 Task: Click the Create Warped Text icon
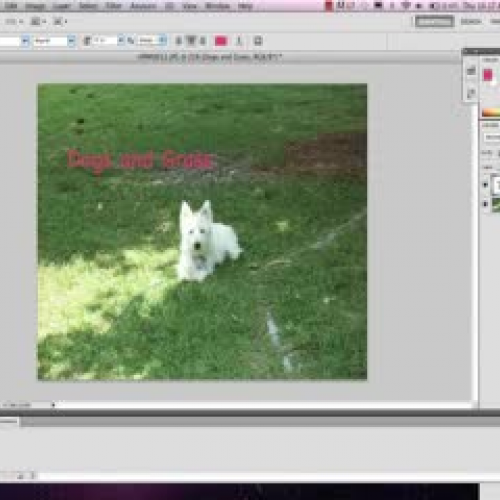pos(239,41)
